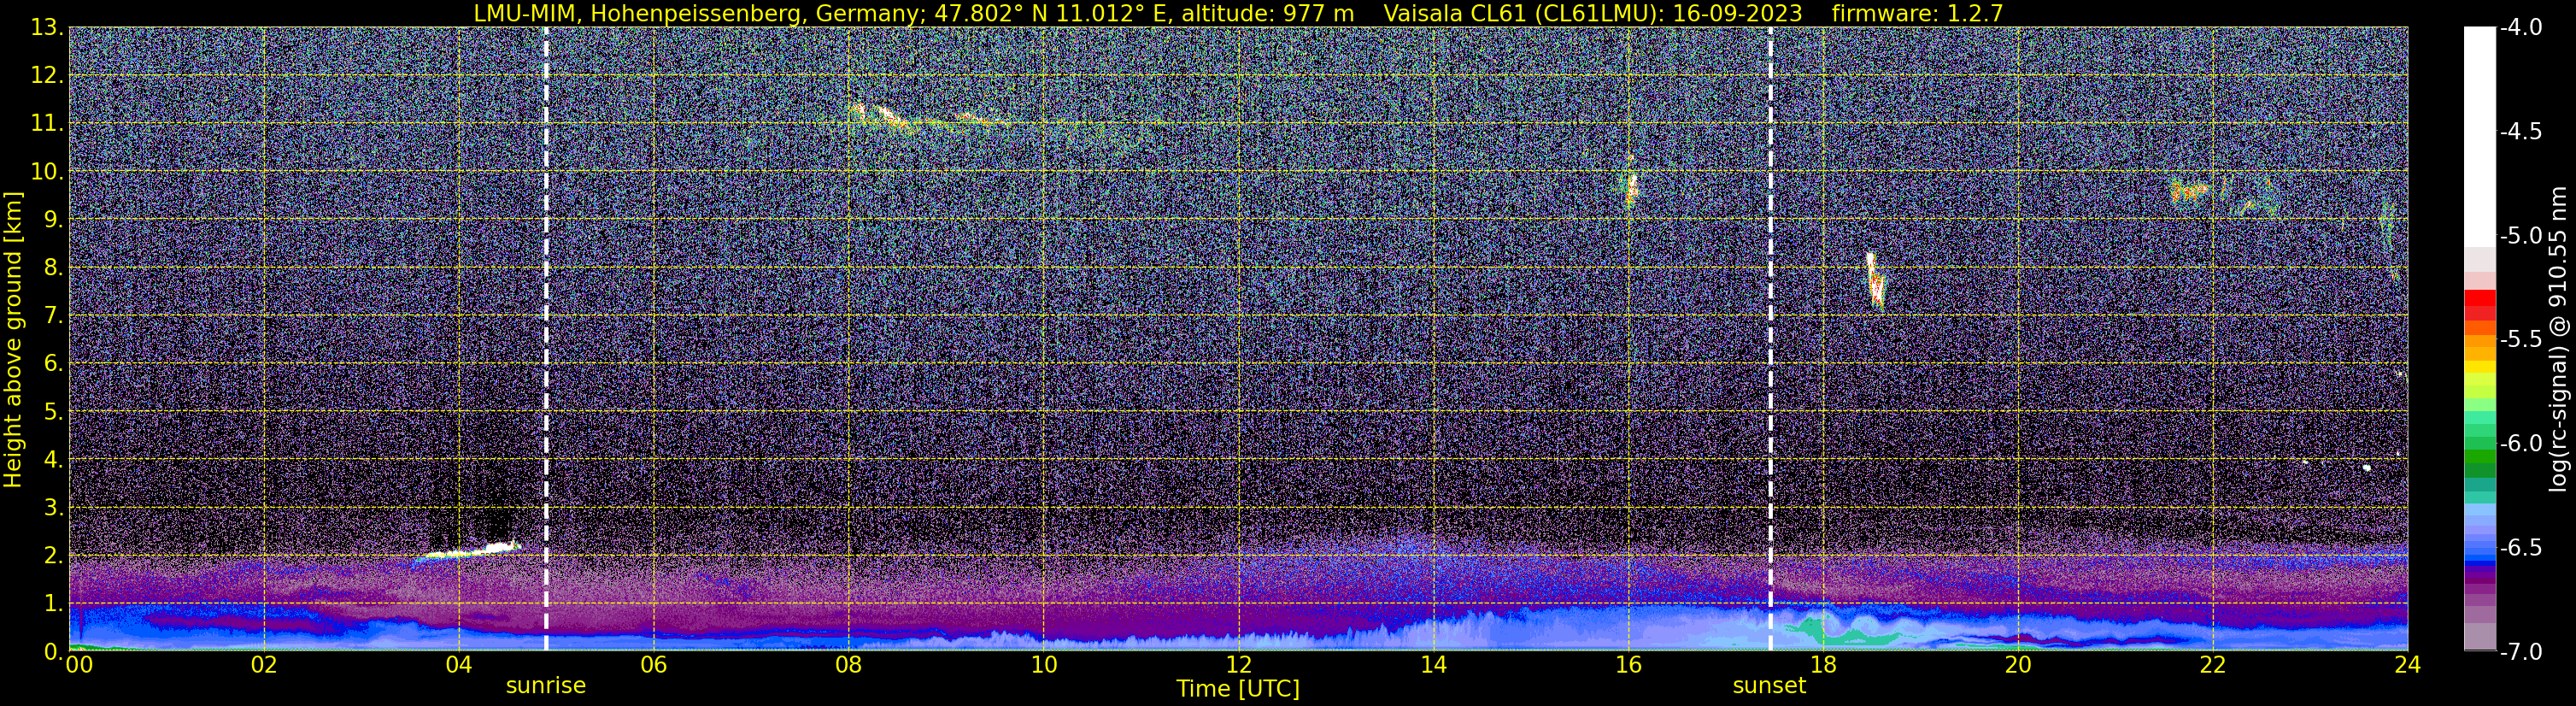
Task: Click the time tick label '24'
Action: click(2408, 665)
